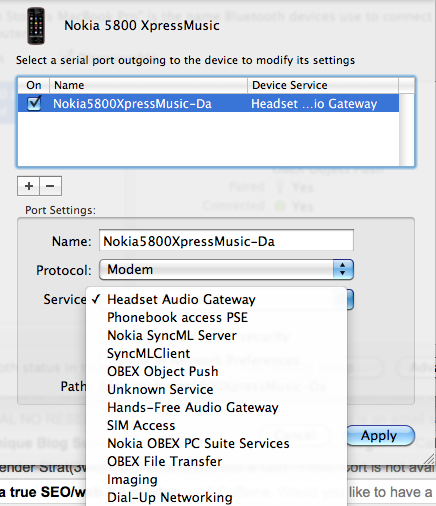Remove selected serial port with minus button
Screen dimensions: 436x506
click(50, 186)
